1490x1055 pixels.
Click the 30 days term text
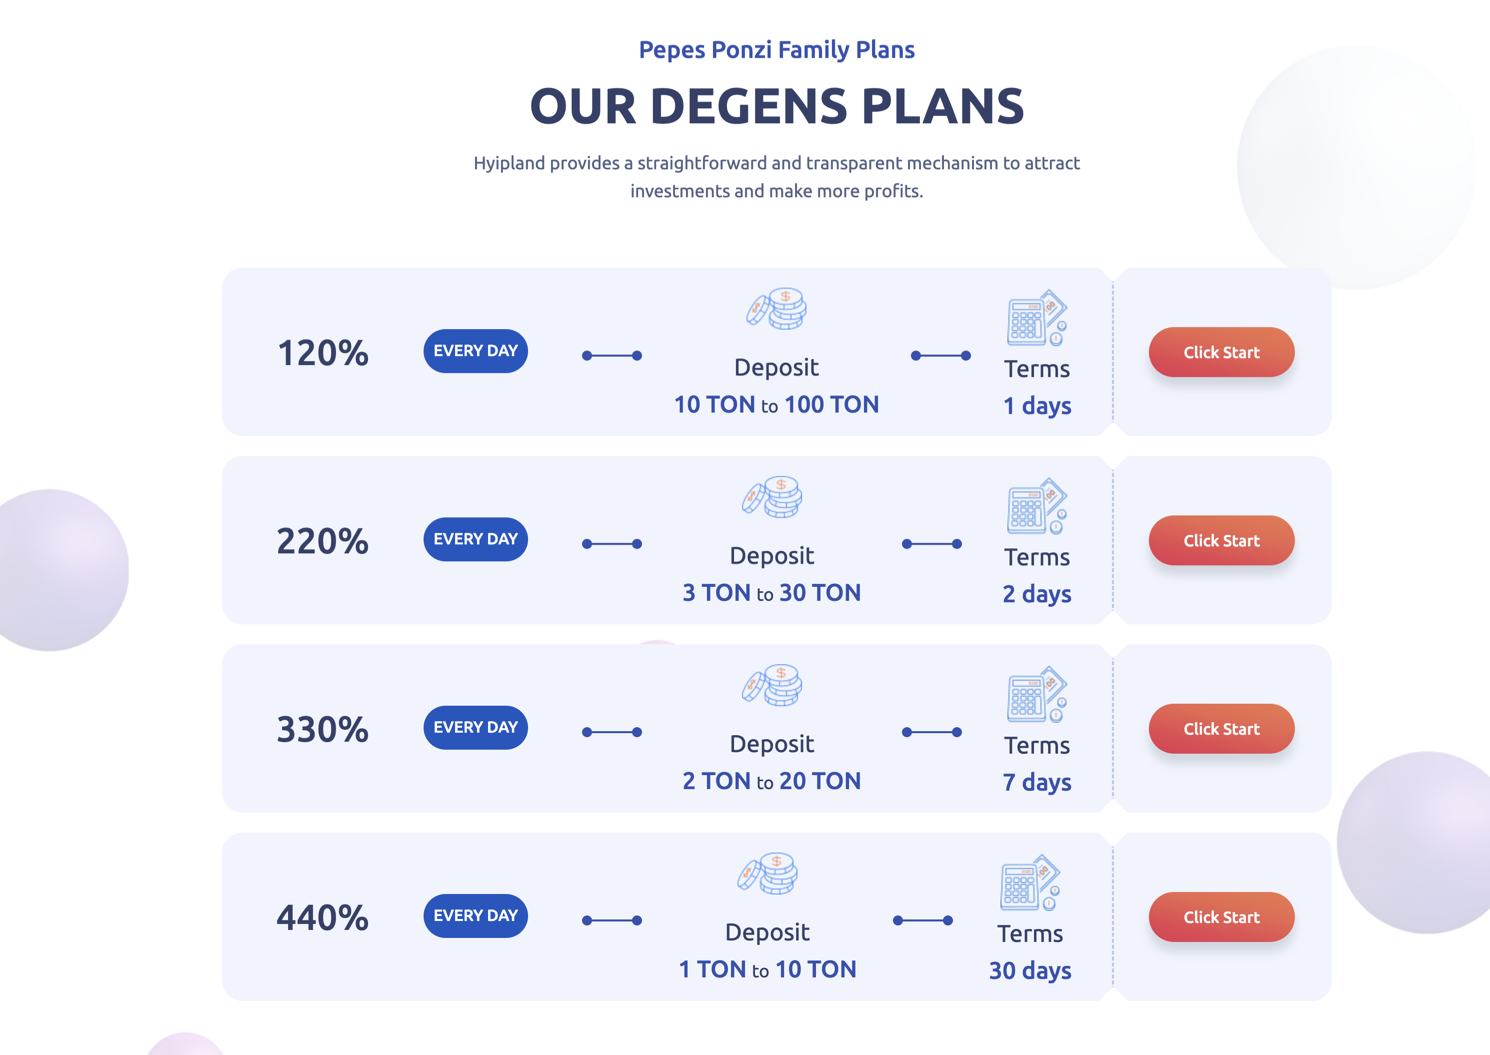1030,971
